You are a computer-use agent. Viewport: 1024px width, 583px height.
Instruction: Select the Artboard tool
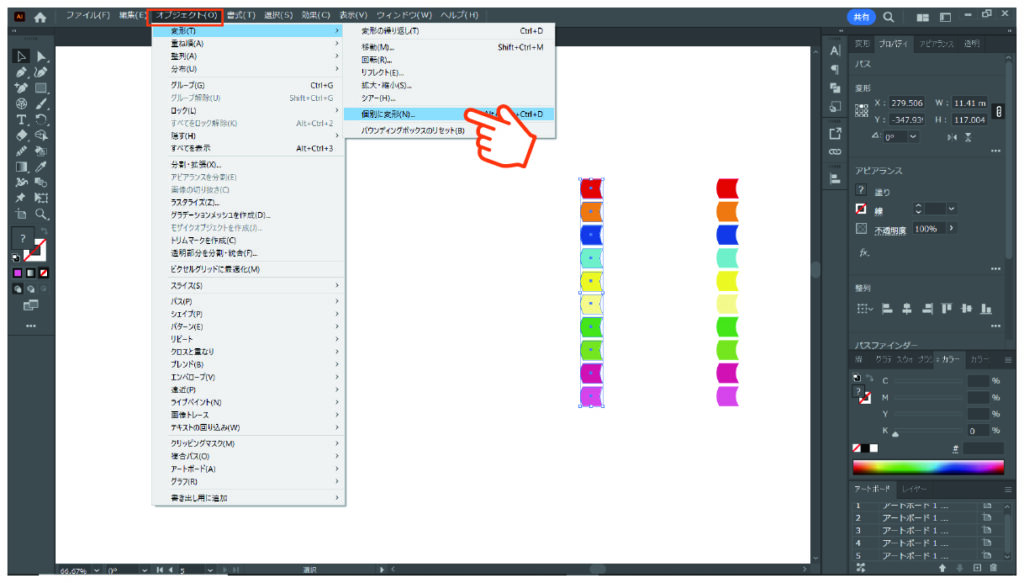click(21, 214)
